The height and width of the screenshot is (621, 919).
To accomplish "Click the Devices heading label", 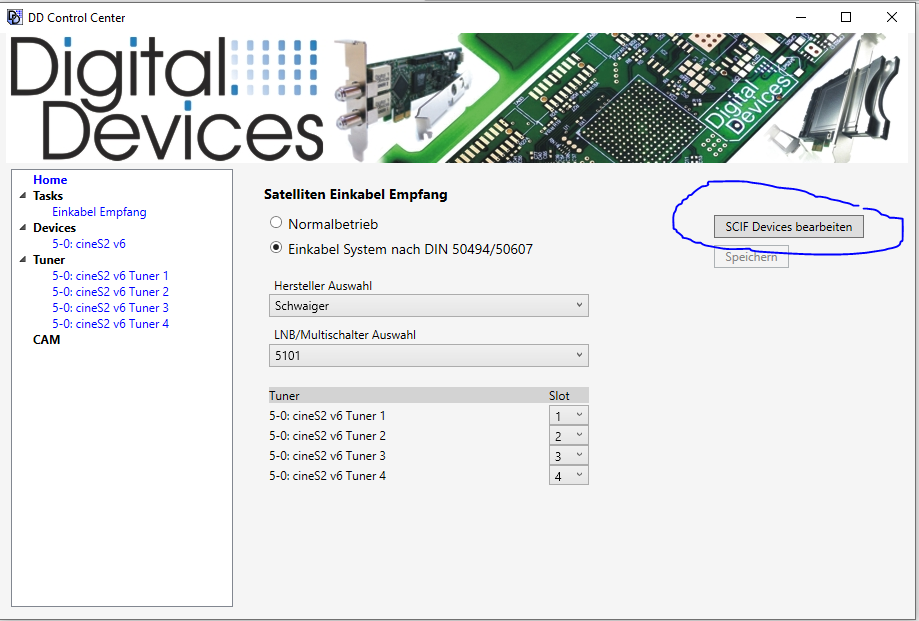I will point(54,227).
